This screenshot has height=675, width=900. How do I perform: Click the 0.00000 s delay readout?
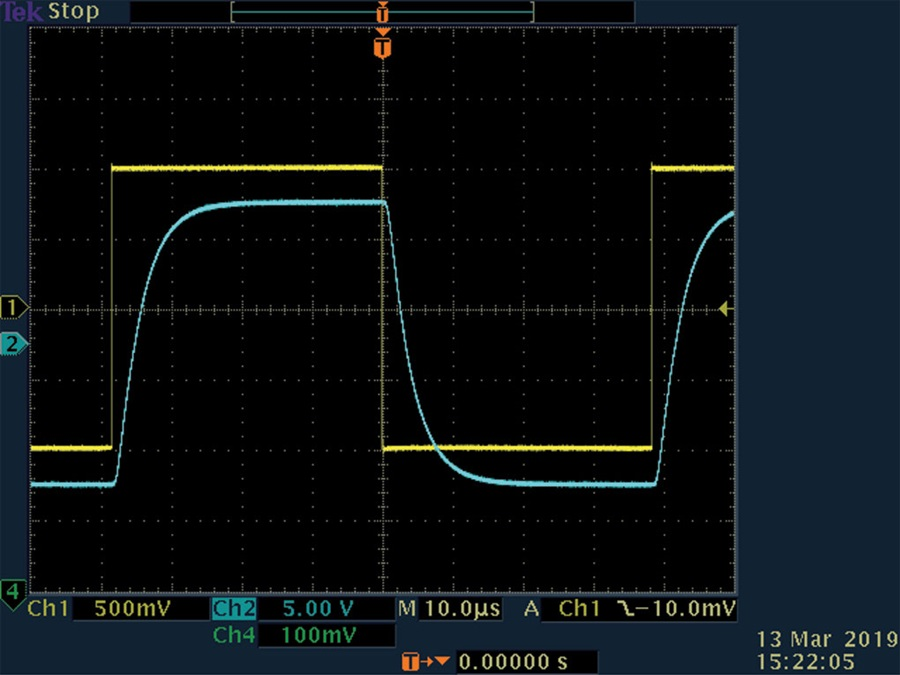click(513, 661)
